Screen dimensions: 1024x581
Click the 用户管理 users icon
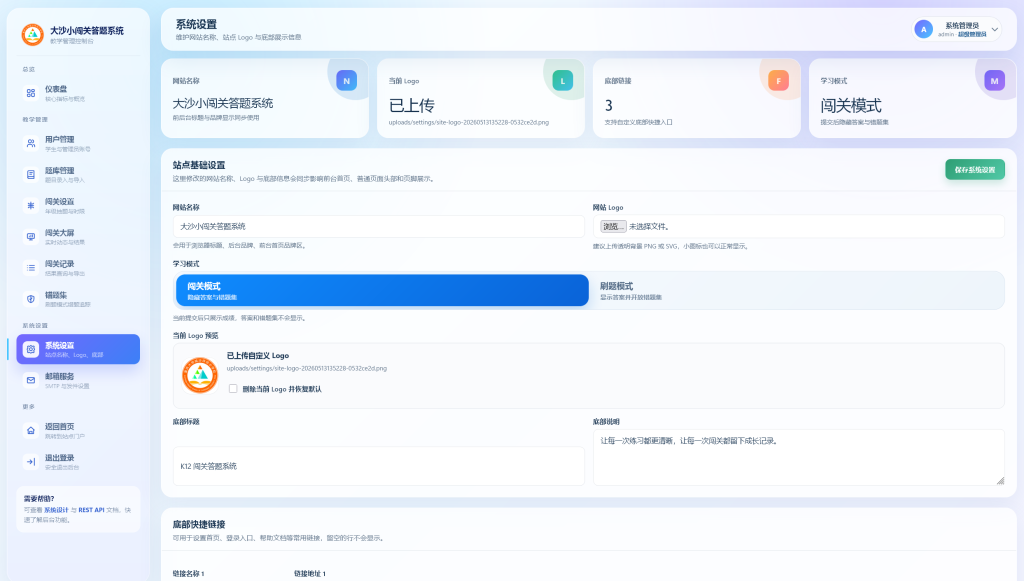click(31, 144)
